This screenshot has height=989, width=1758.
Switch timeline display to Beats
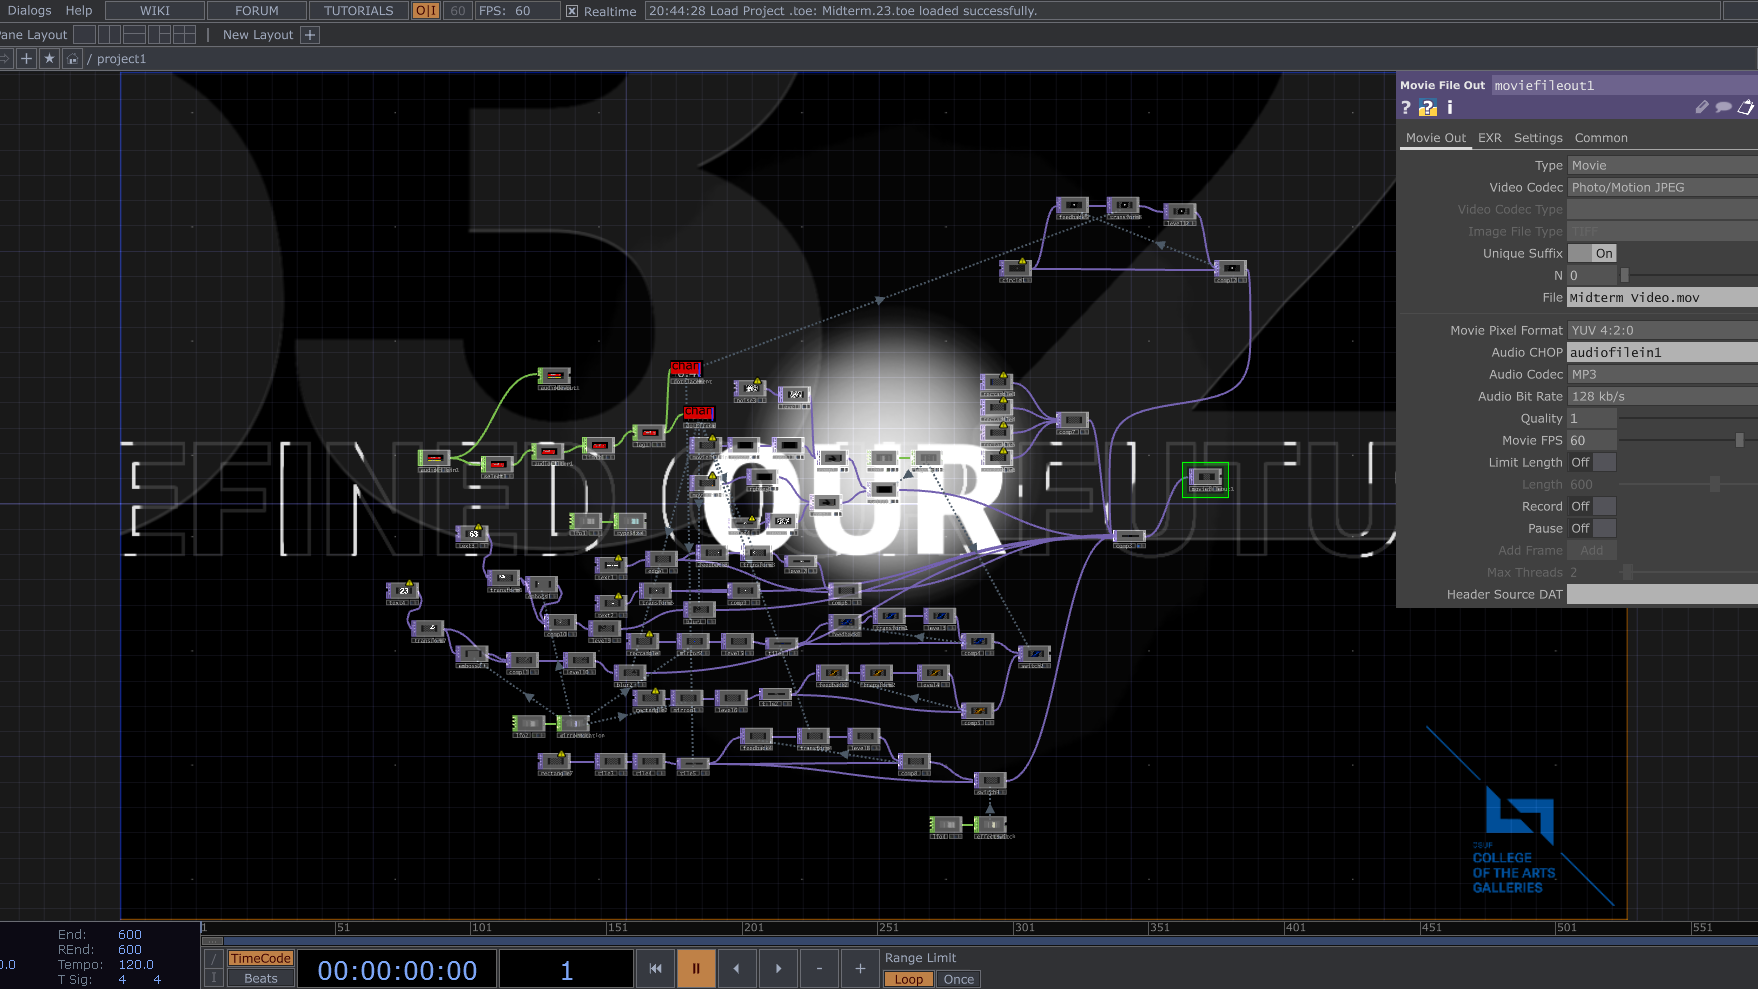[260, 978]
